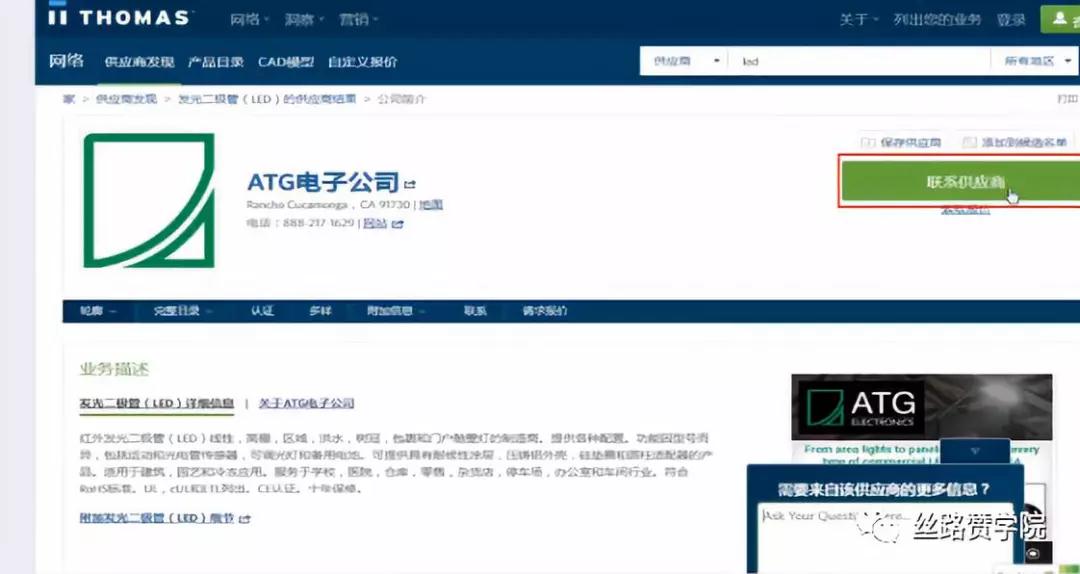Open the 营销 dropdown menu
Image resolution: width=1080 pixels, height=574 pixels.
click(359, 19)
